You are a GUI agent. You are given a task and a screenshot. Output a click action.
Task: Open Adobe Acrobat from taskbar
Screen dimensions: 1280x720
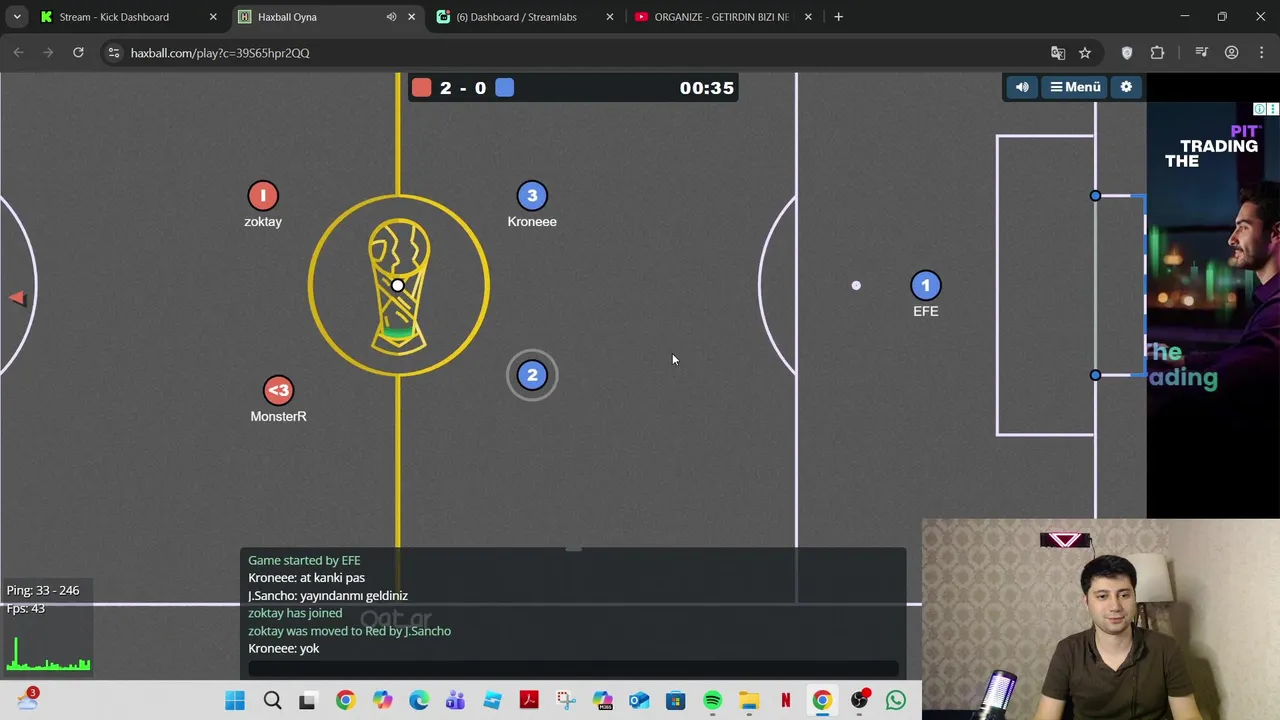click(x=529, y=701)
